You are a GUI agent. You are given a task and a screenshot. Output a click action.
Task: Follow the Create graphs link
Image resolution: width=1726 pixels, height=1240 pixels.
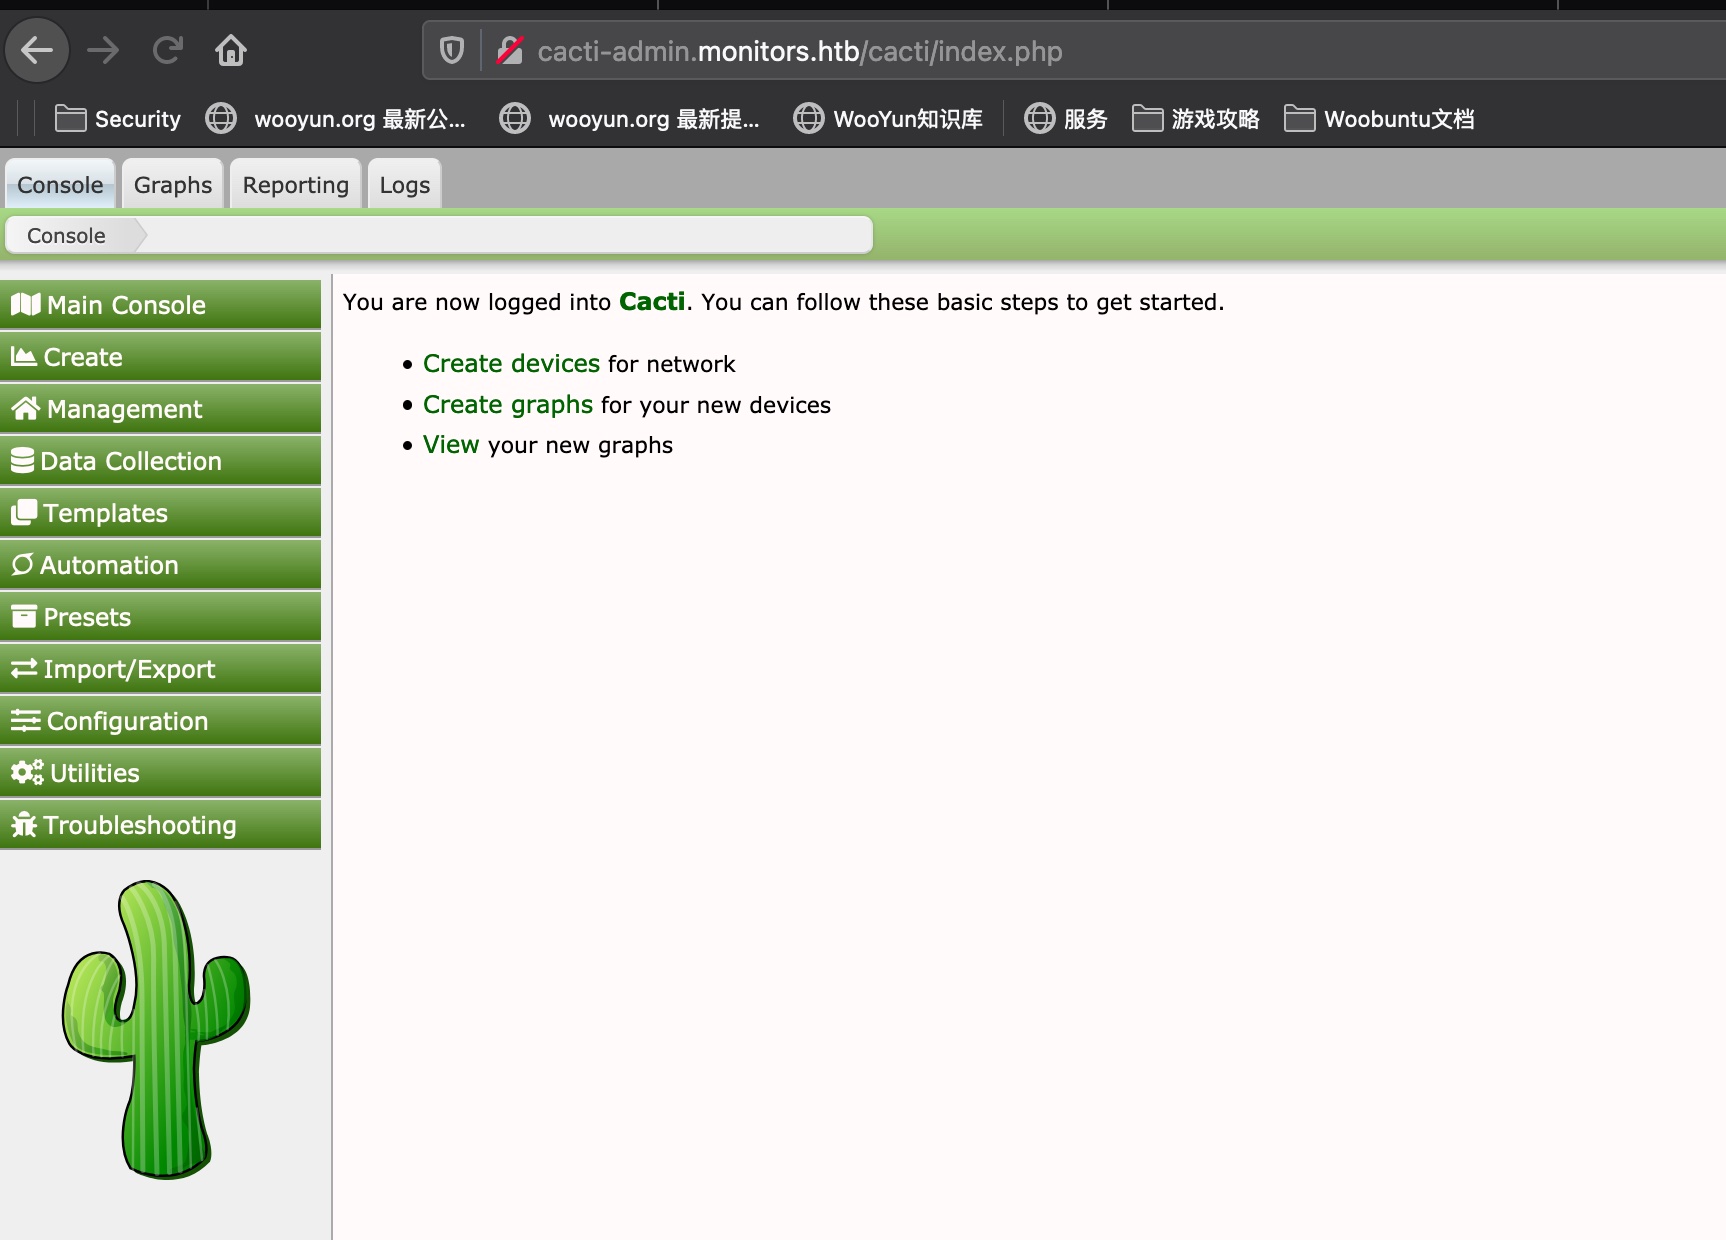tap(508, 405)
